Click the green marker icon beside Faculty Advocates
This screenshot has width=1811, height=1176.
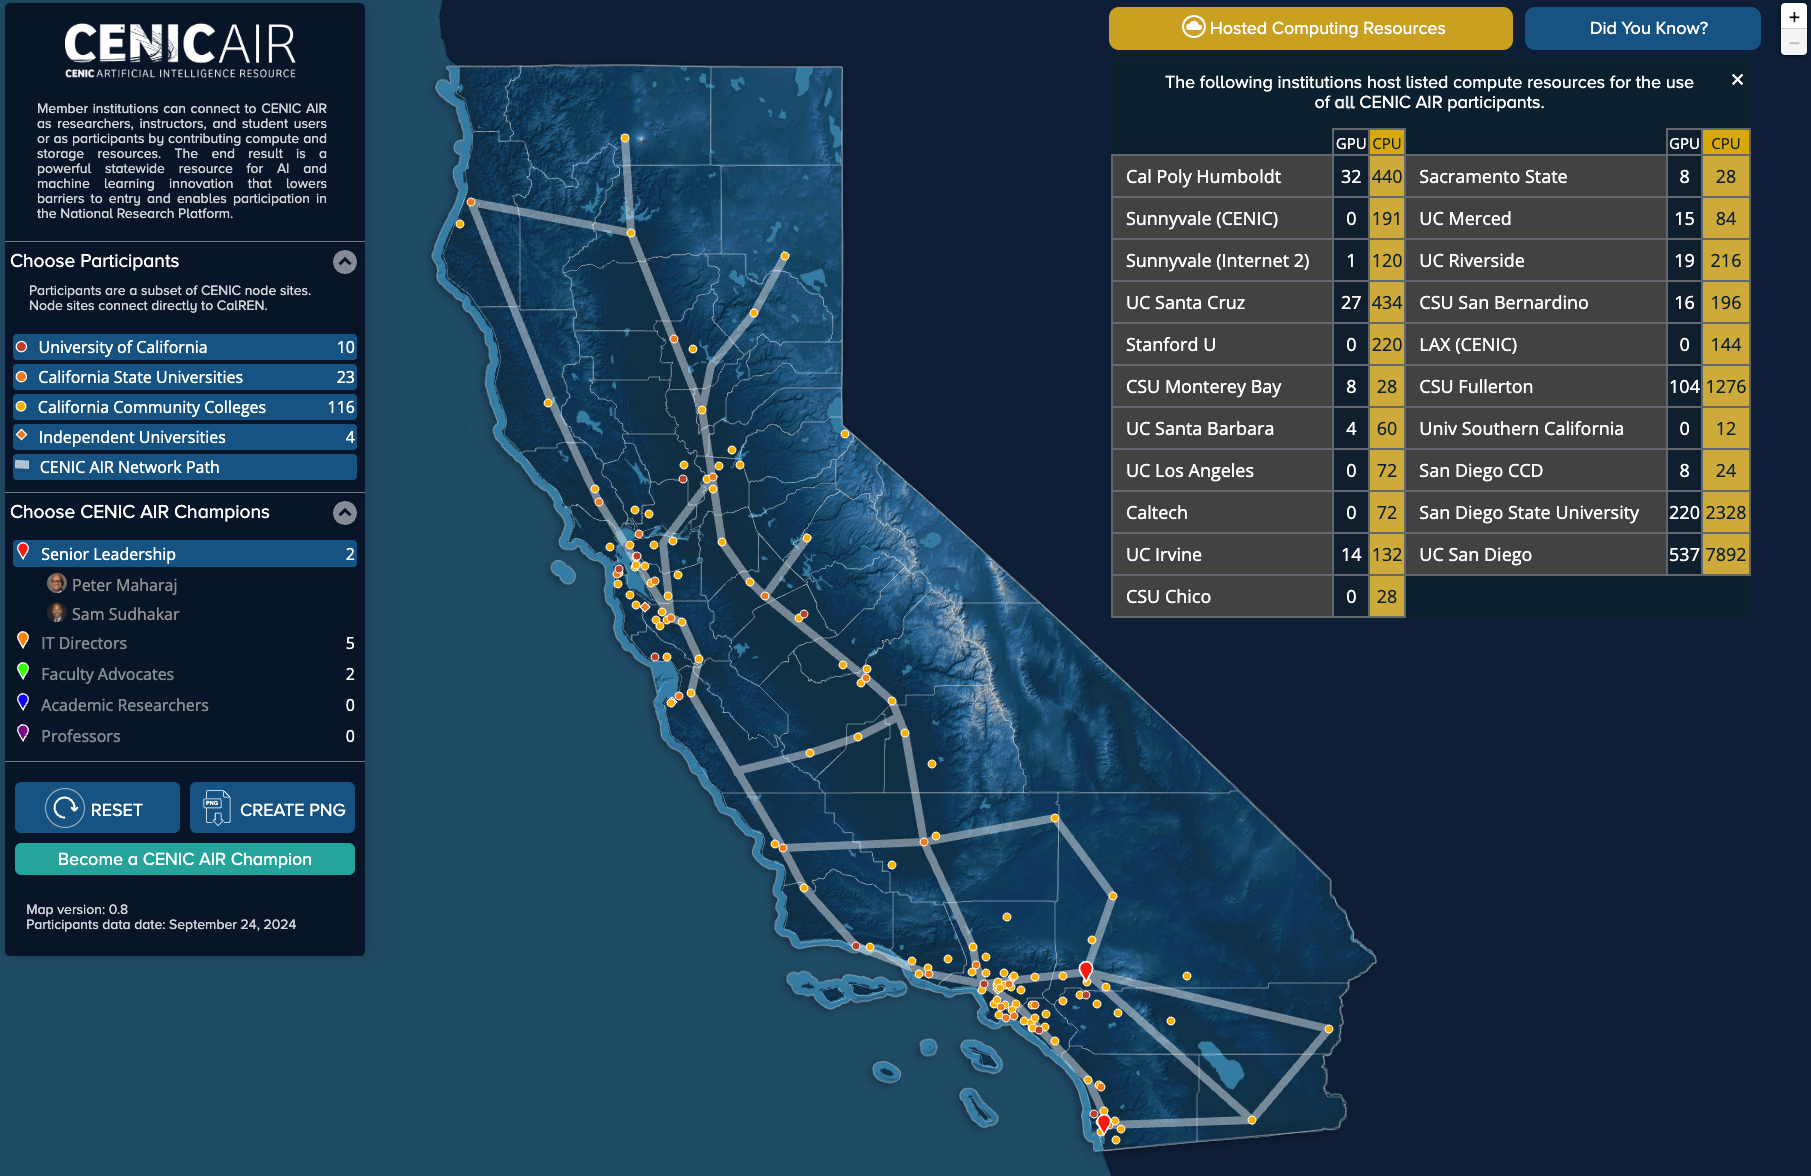point(23,671)
